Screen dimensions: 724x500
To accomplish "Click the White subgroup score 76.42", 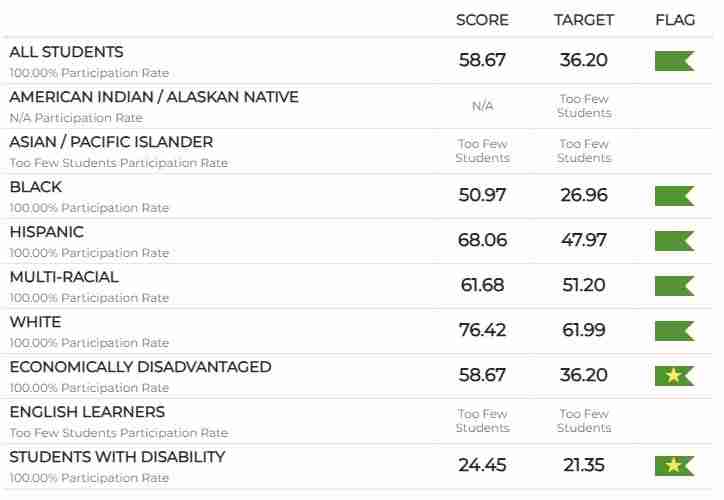I will tap(482, 330).
